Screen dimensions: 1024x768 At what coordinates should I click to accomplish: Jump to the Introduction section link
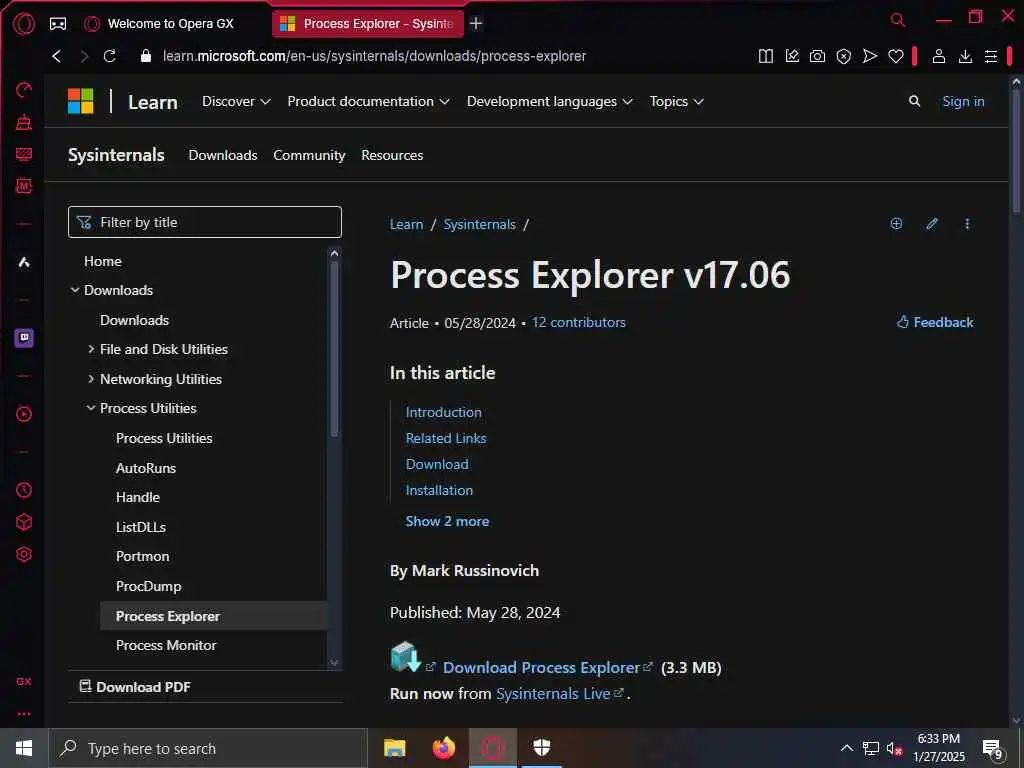click(443, 412)
